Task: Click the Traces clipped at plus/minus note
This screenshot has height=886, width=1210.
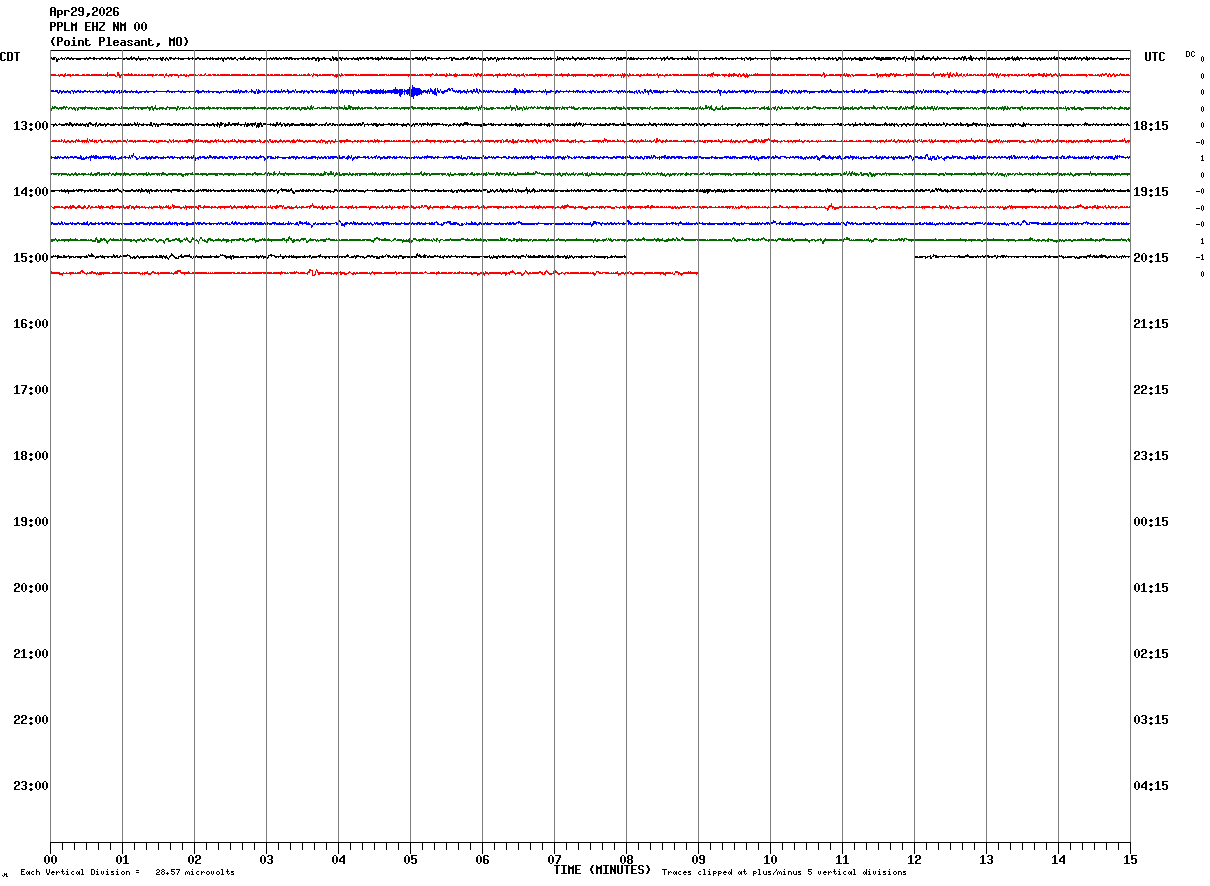Action: (x=784, y=873)
